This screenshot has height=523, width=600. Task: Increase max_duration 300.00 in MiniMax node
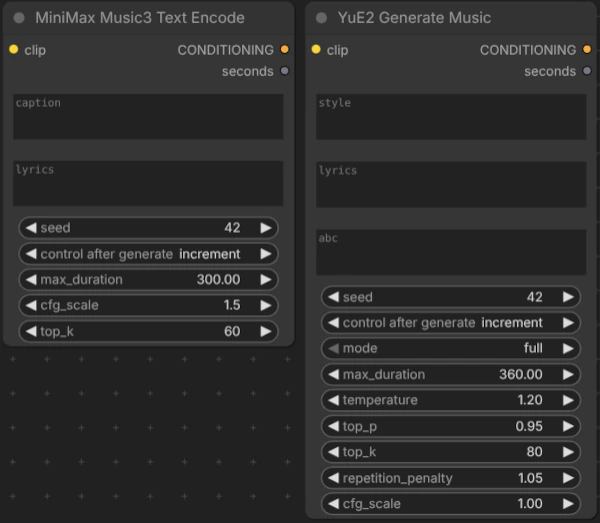266,280
